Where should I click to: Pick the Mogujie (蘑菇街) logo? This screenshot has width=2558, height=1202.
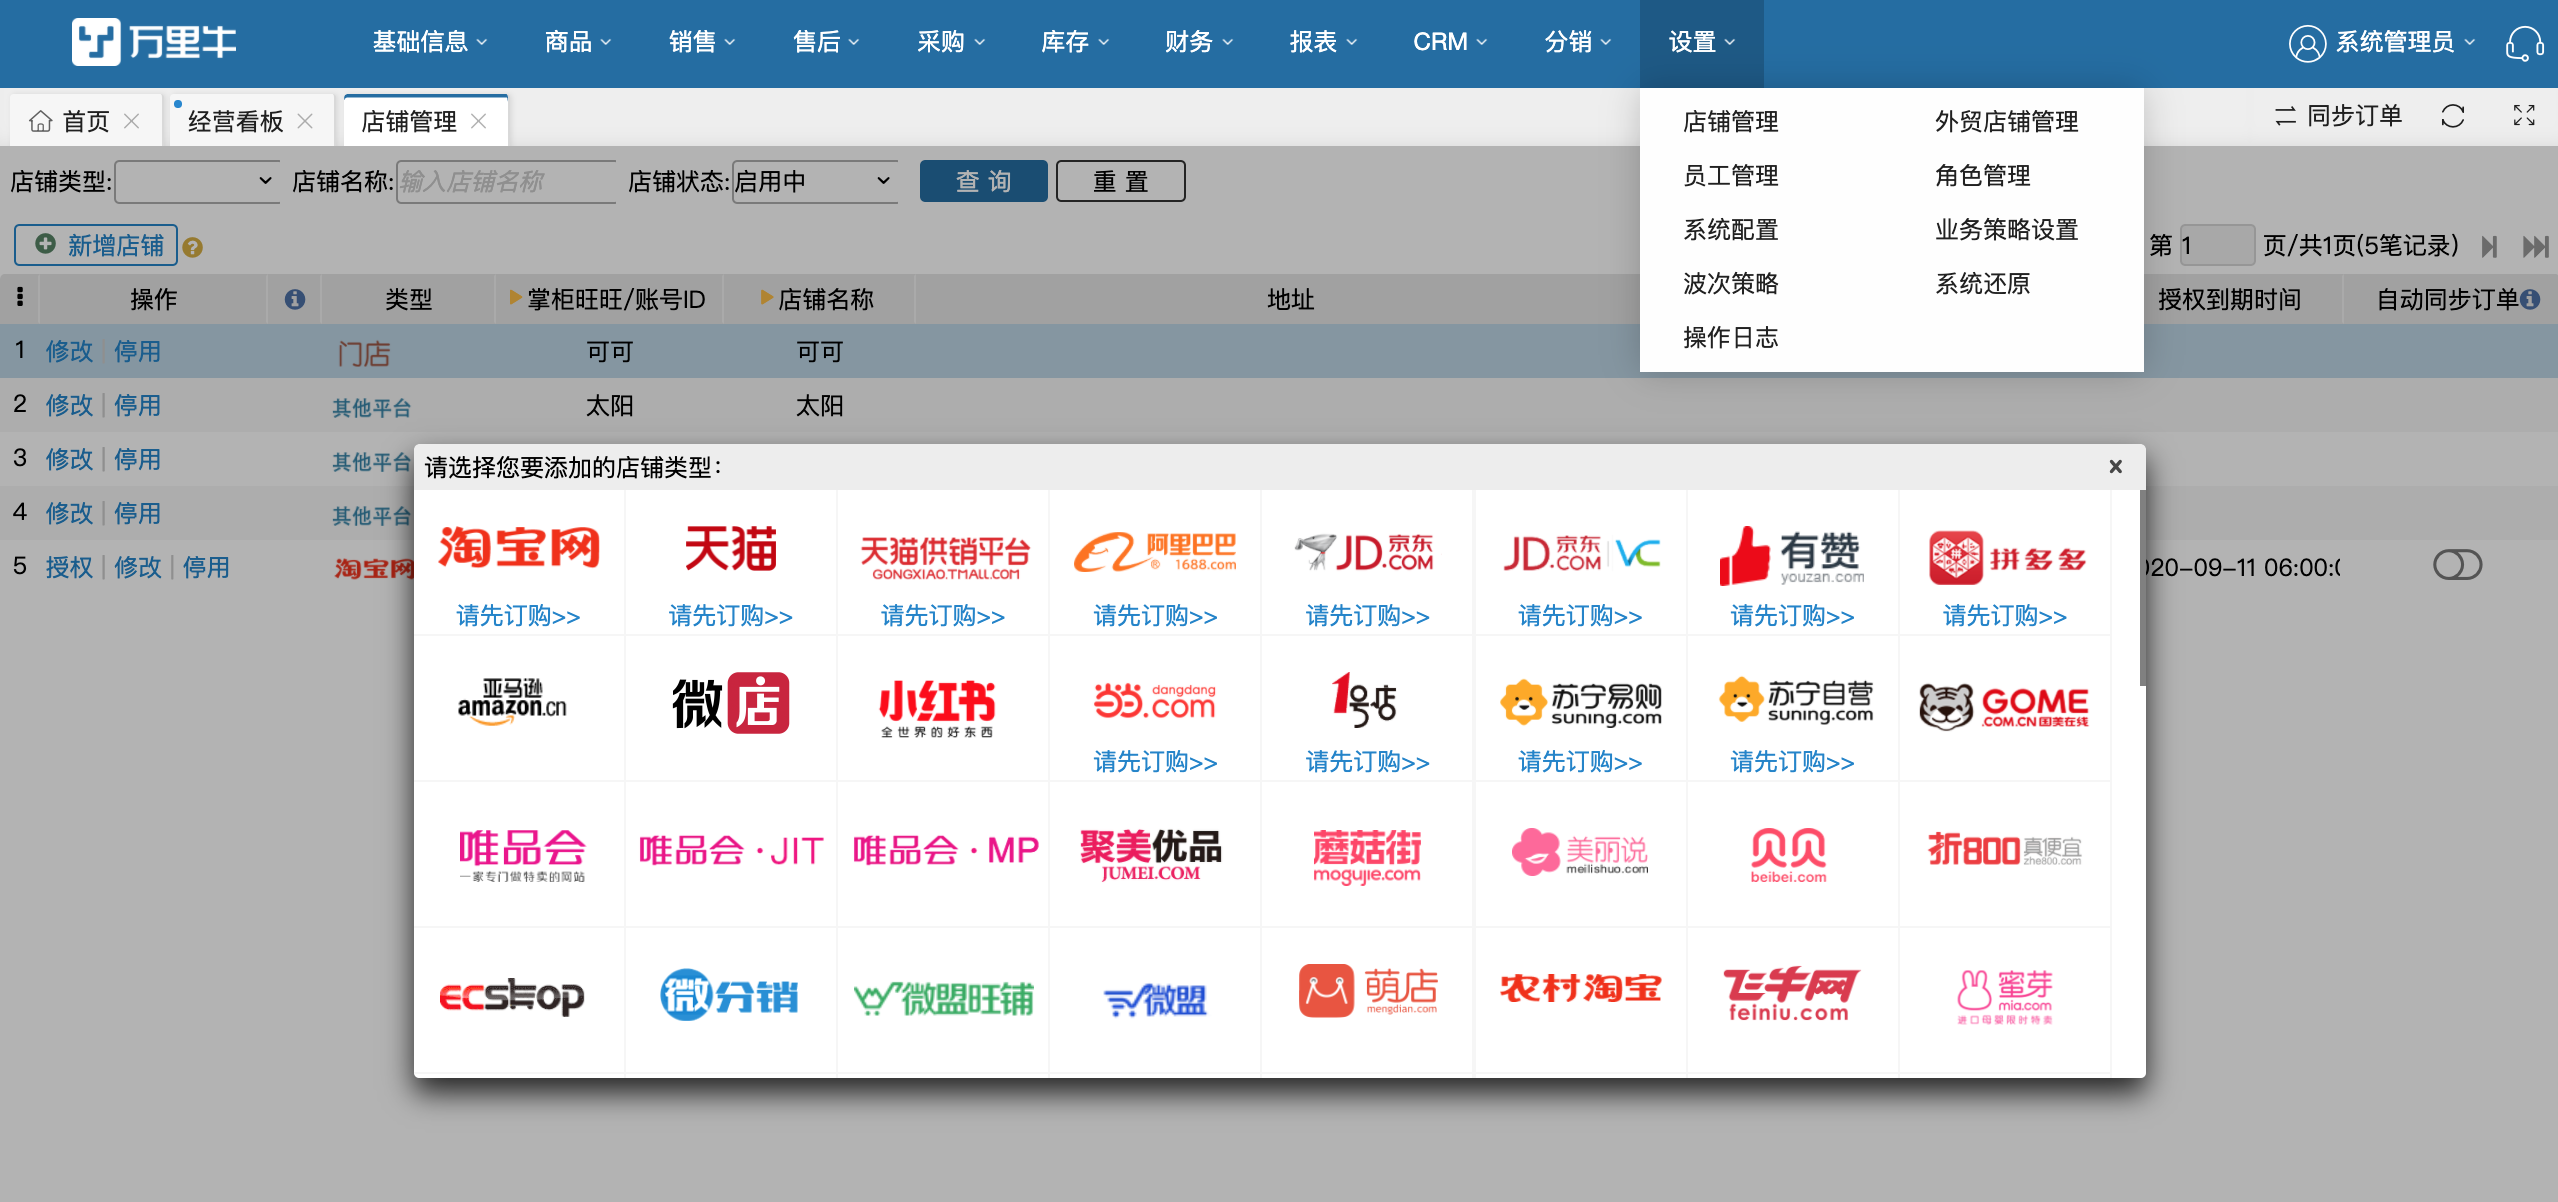(x=1367, y=857)
